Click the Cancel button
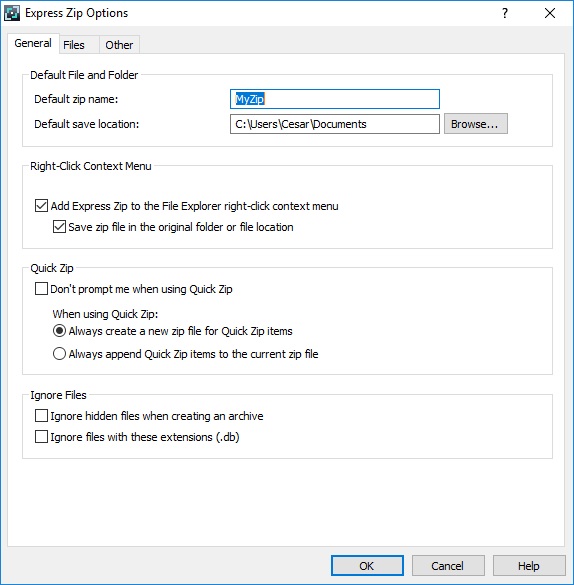Screen dimensions: 574x585 pos(448,566)
